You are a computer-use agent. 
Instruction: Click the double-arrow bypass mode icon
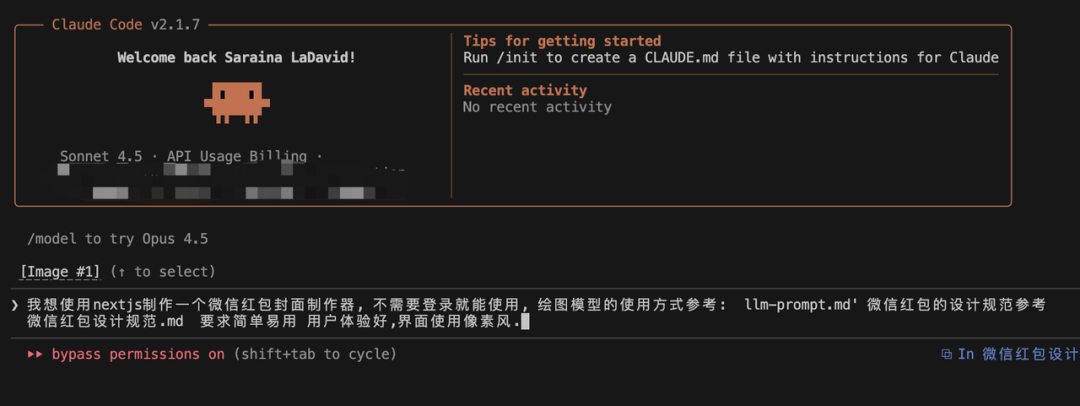pyautogui.click(x=35, y=354)
